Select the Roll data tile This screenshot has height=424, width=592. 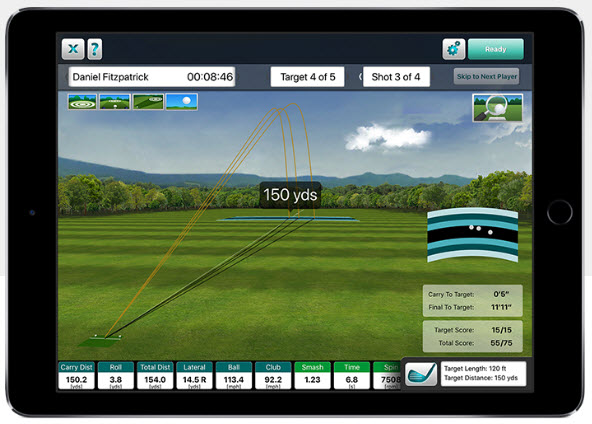[116, 376]
